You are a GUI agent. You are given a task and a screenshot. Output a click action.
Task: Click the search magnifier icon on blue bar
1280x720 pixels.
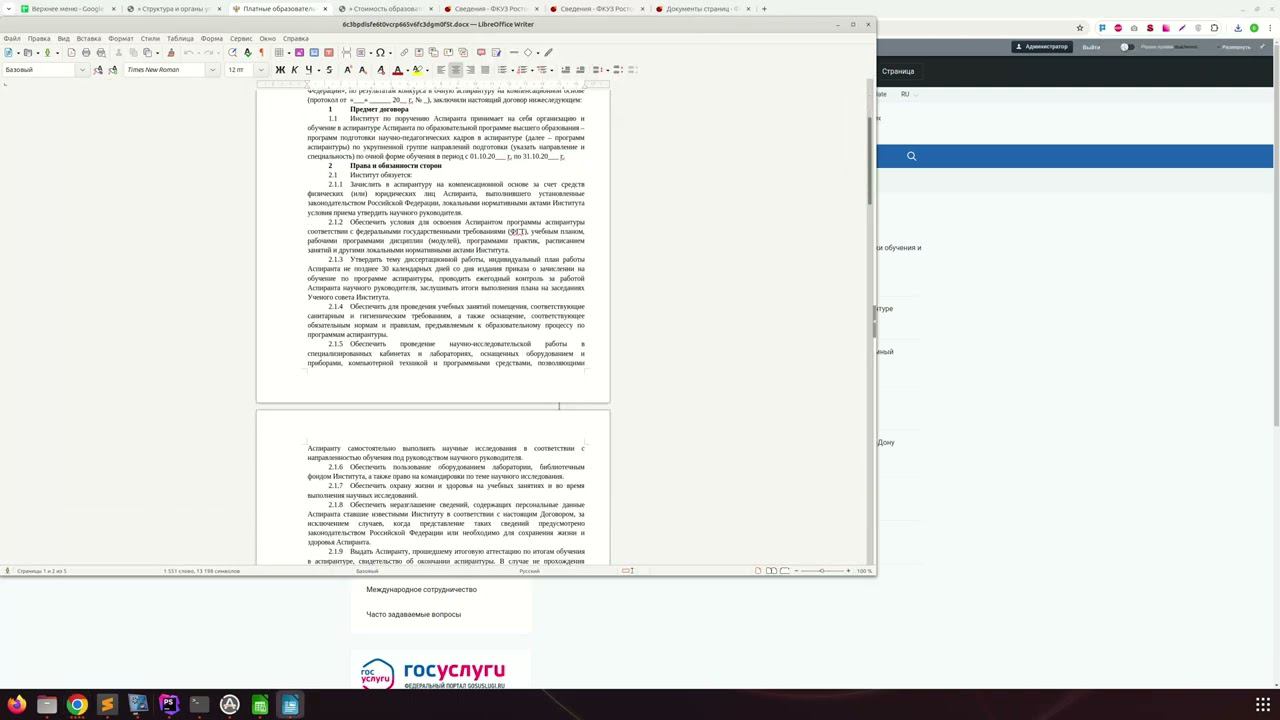[911, 156]
